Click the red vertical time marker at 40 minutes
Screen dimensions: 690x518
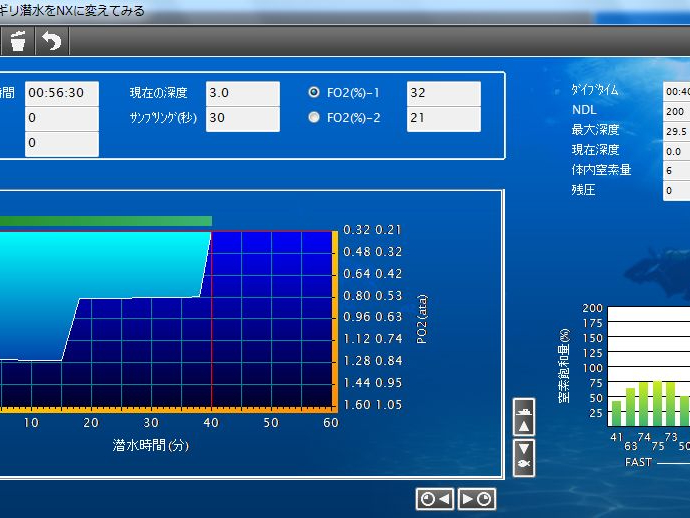[212, 320]
